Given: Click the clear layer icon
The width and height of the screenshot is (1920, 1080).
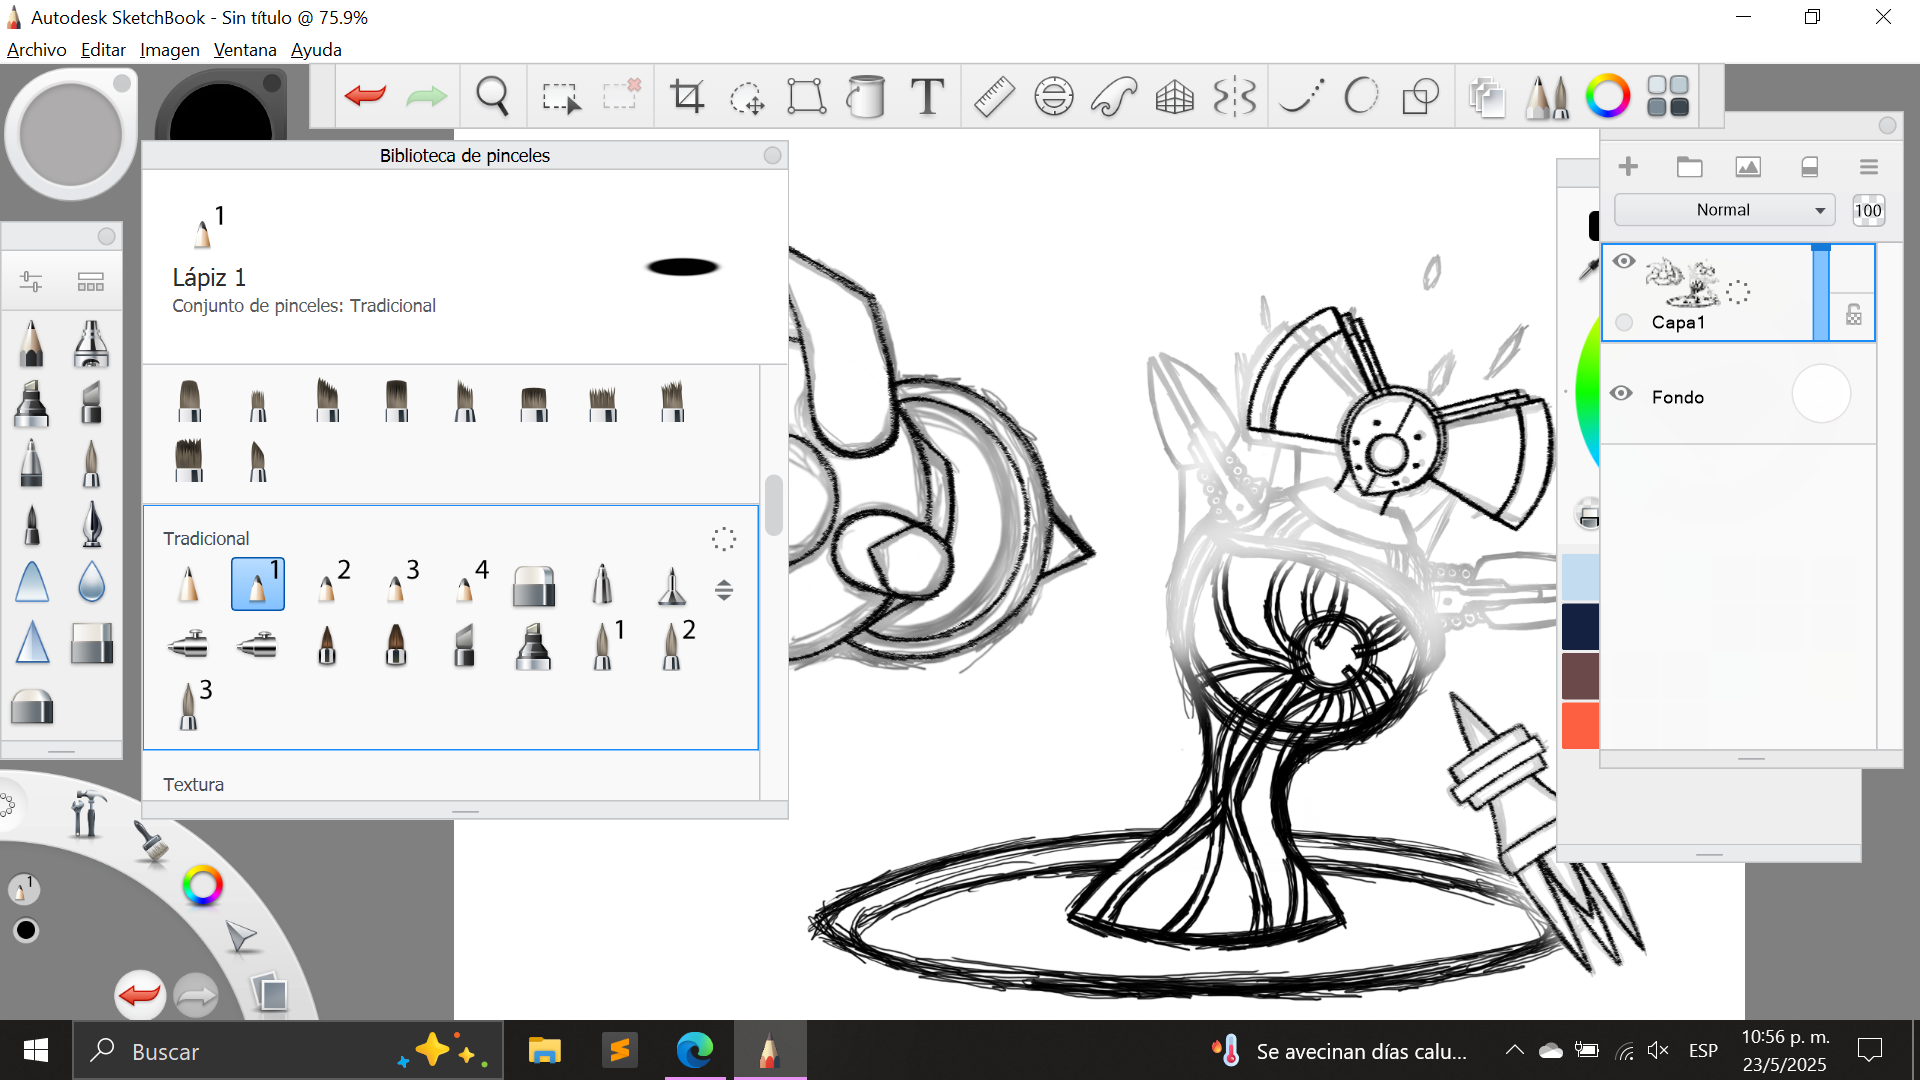Looking at the screenshot, I should (x=1809, y=166).
